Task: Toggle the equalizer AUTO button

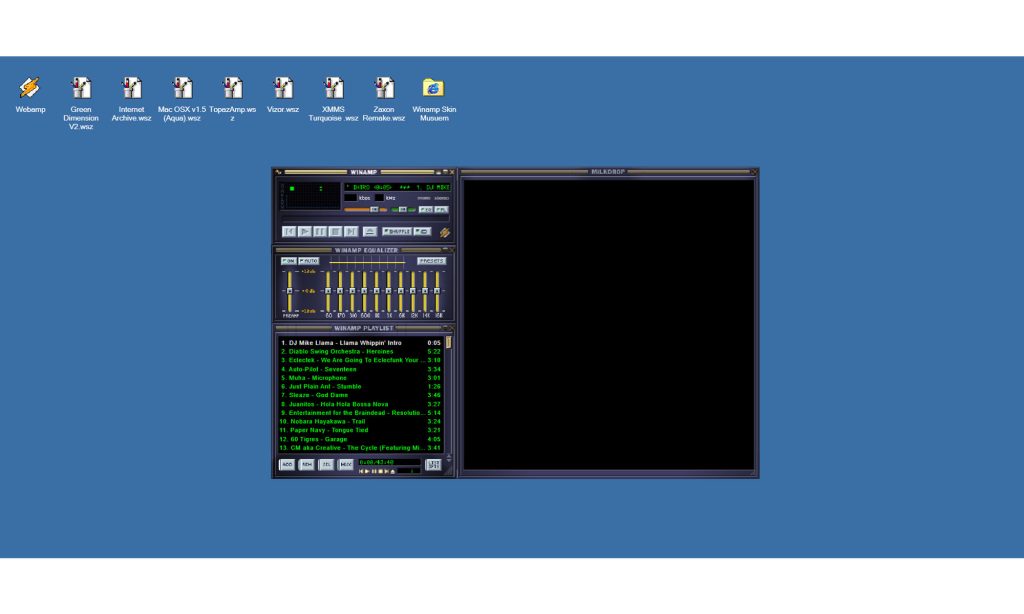Action: (308, 261)
